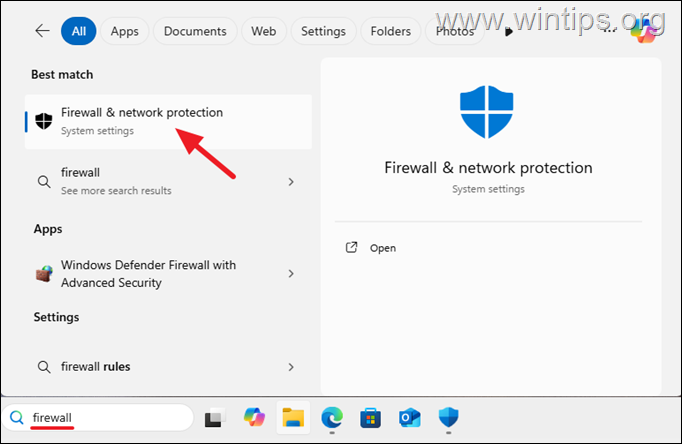This screenshot has width=682, height=444.
Task: Filter results by Folders
Action: point(390,31)
